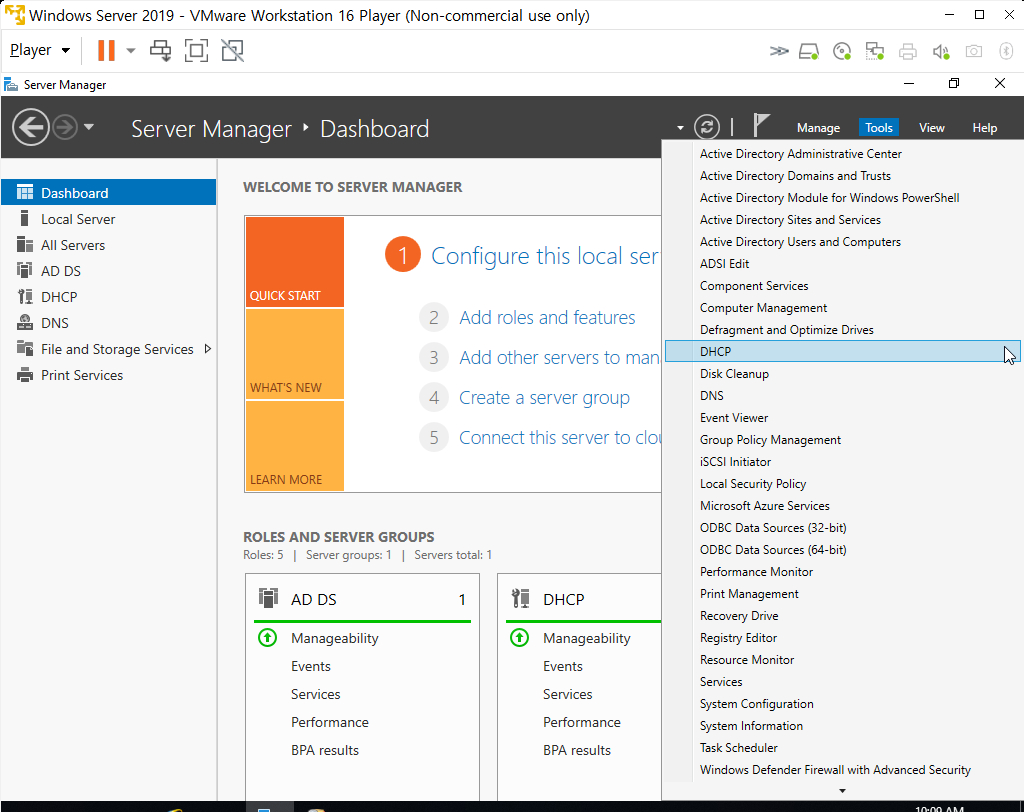1024x812 pixels.
Task: Click Add roles and features link
Action: click(547, 317)
